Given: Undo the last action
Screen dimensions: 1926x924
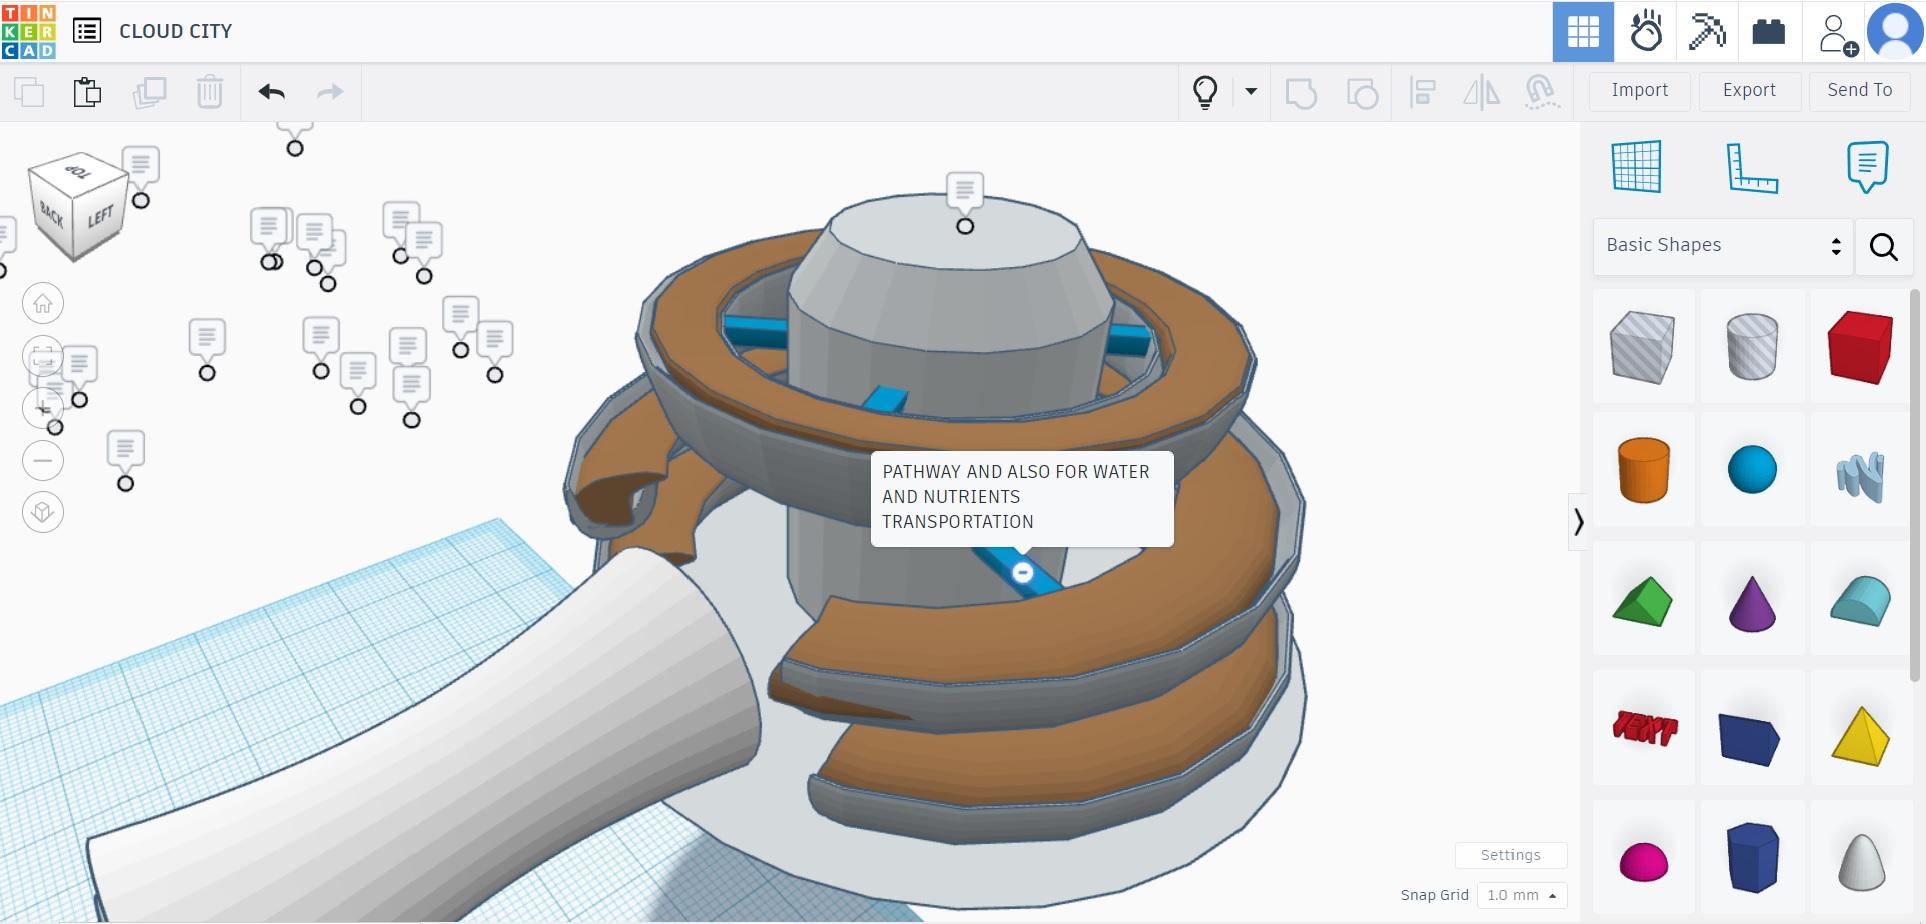Looking at the screenshot, I should point(272,92).
